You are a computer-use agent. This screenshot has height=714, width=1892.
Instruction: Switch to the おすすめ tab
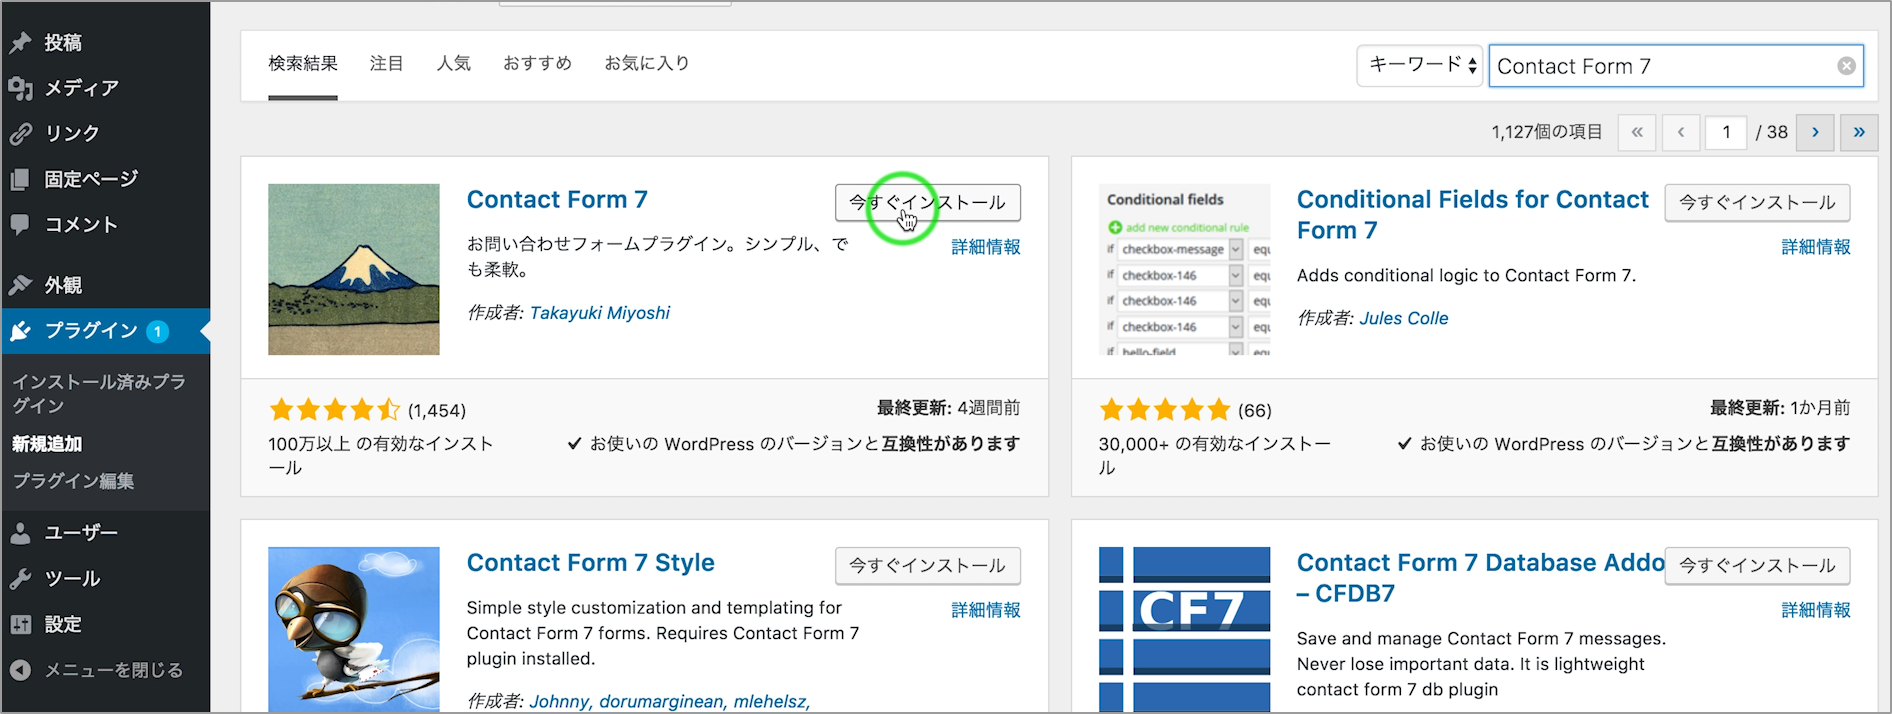coord(538,64)
